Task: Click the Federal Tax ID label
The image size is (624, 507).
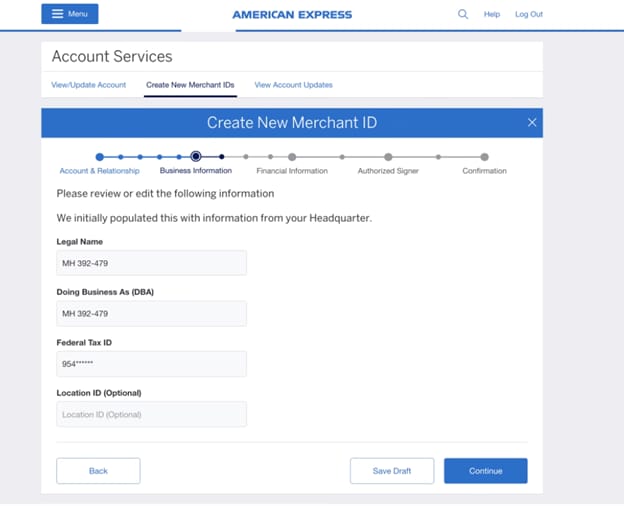Action: coord(84,343)
